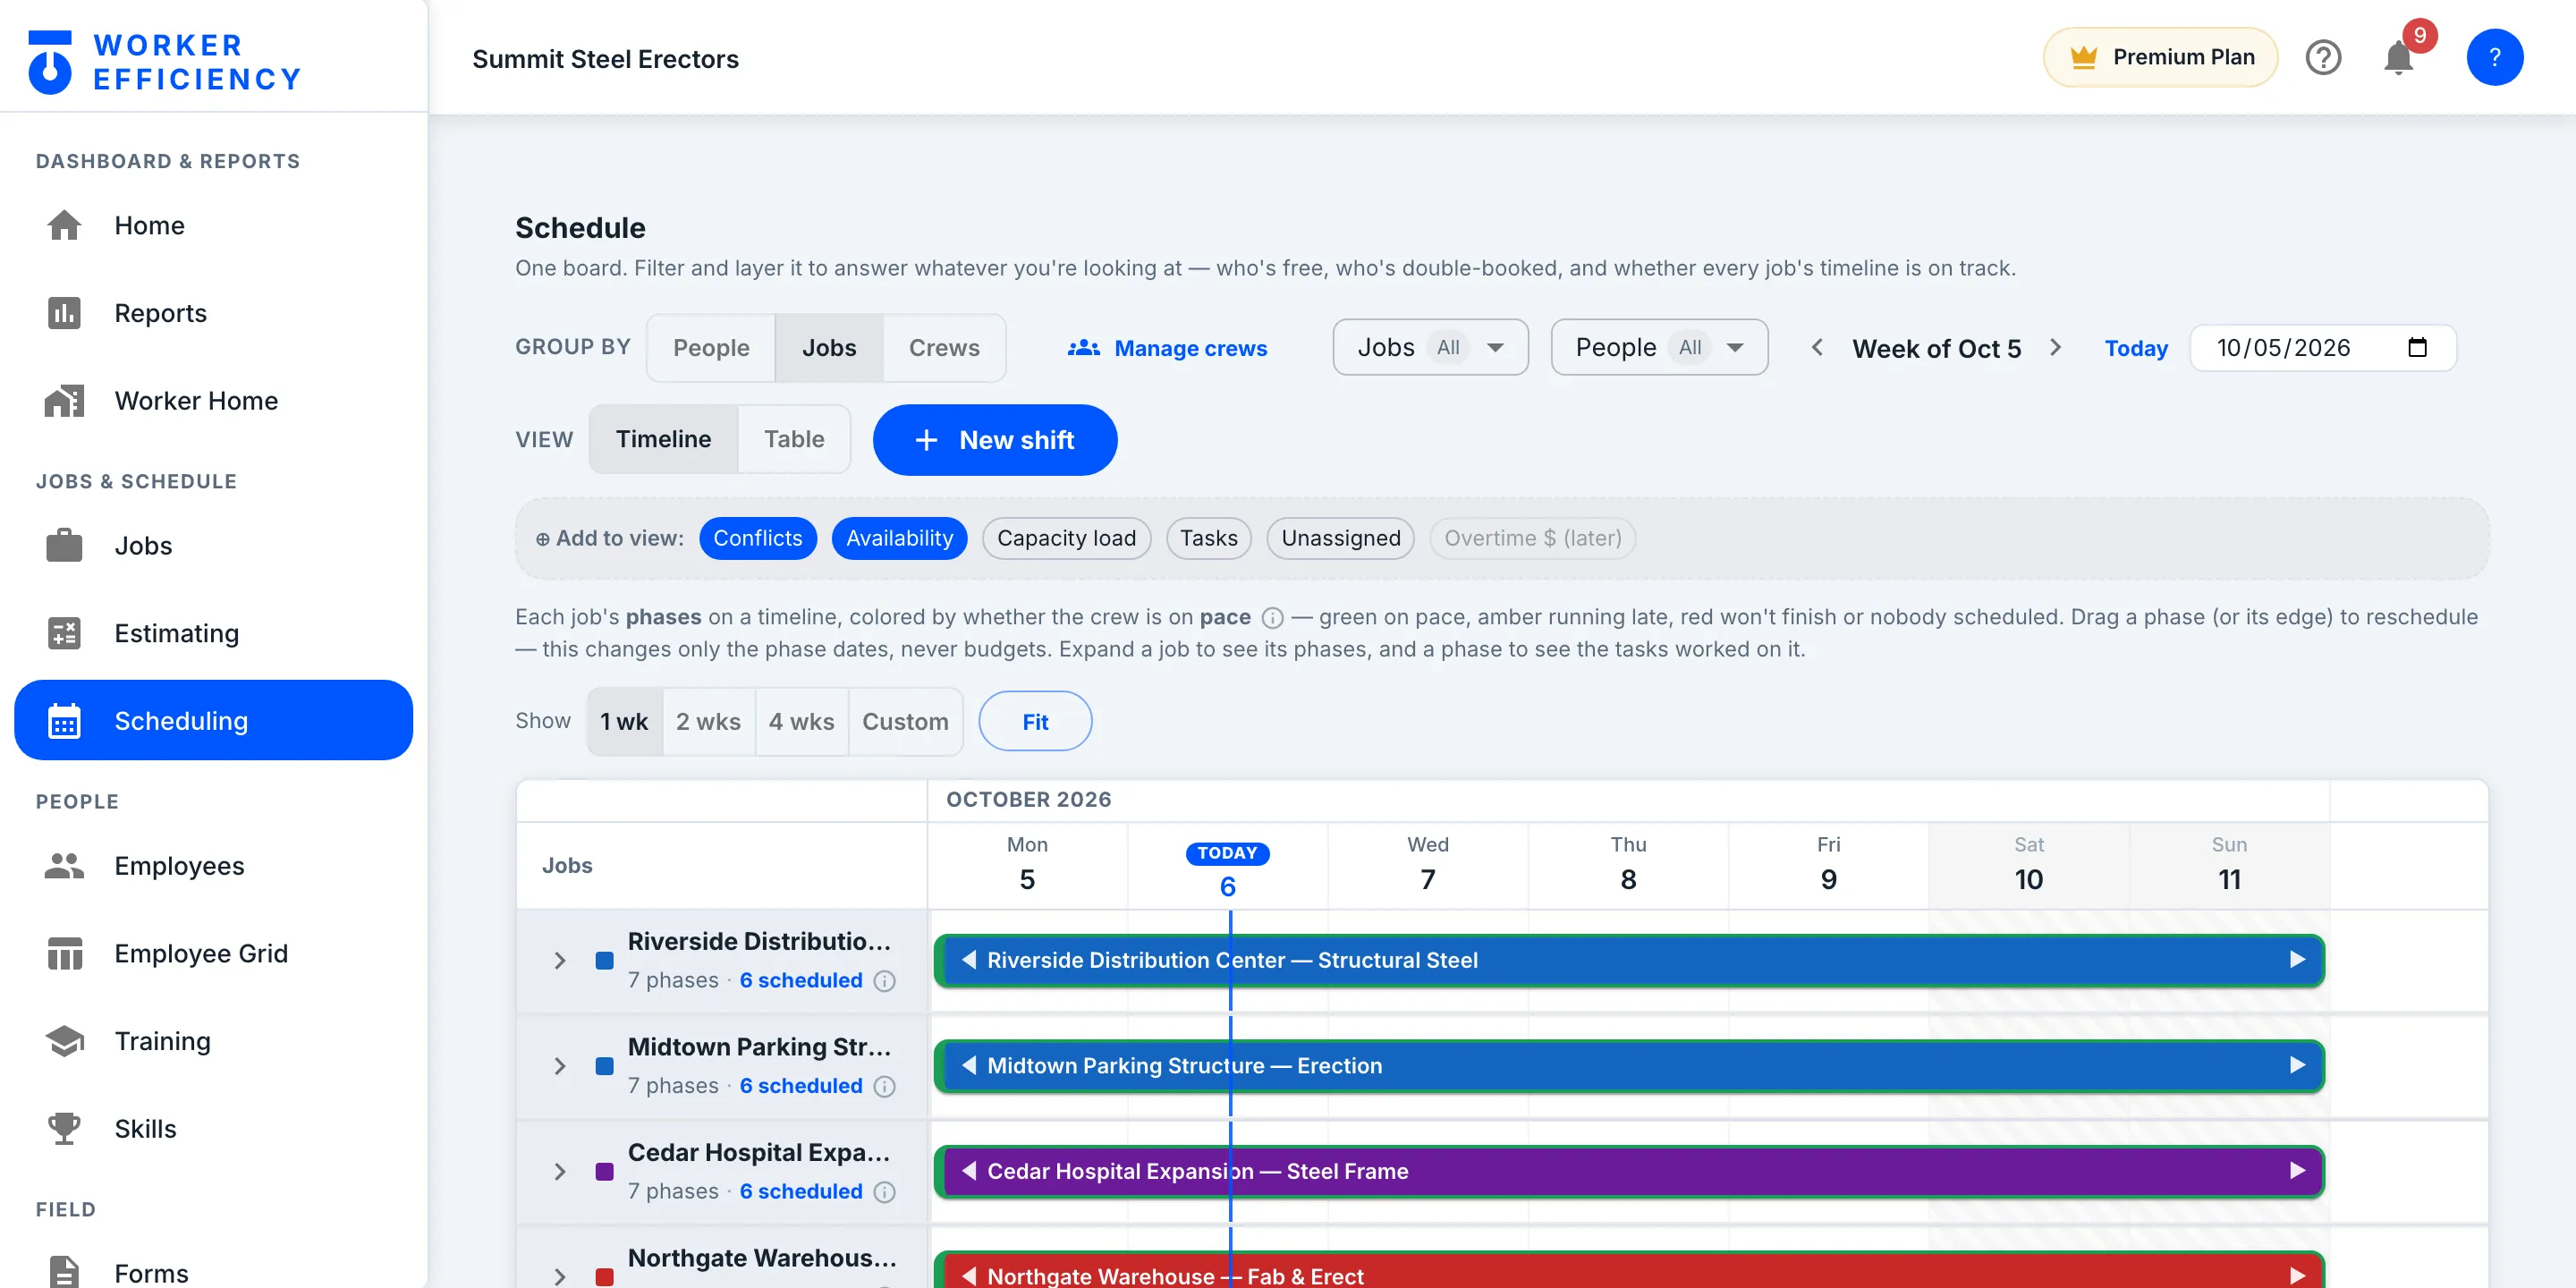Click the Reports chart icon
2576x1288 pixels.
coord(64,313)
